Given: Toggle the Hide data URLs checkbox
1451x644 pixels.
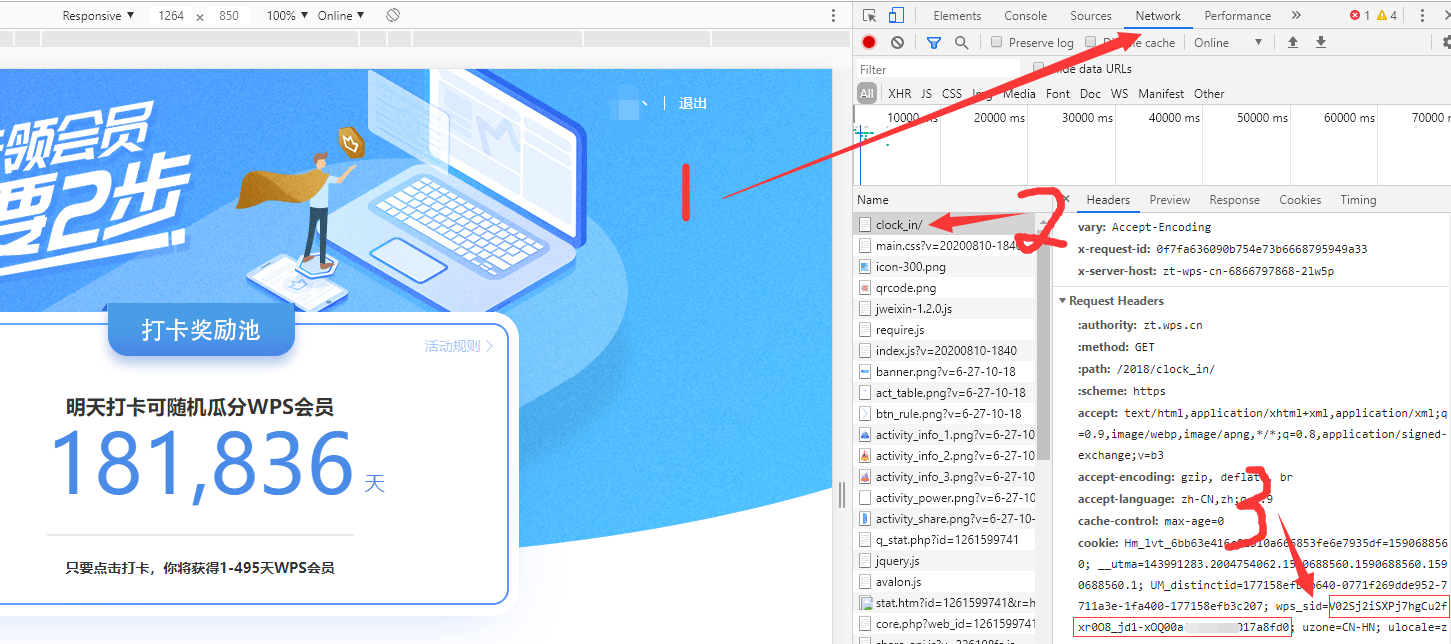Looking at the screenshot, I should pos(1039,68).
